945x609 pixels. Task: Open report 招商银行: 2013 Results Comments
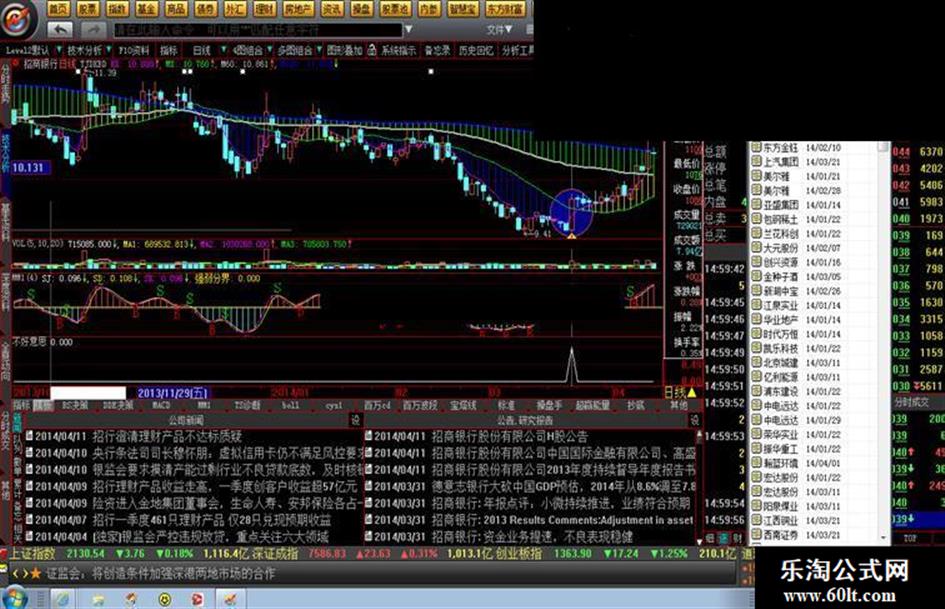click(x=562, y=519)
